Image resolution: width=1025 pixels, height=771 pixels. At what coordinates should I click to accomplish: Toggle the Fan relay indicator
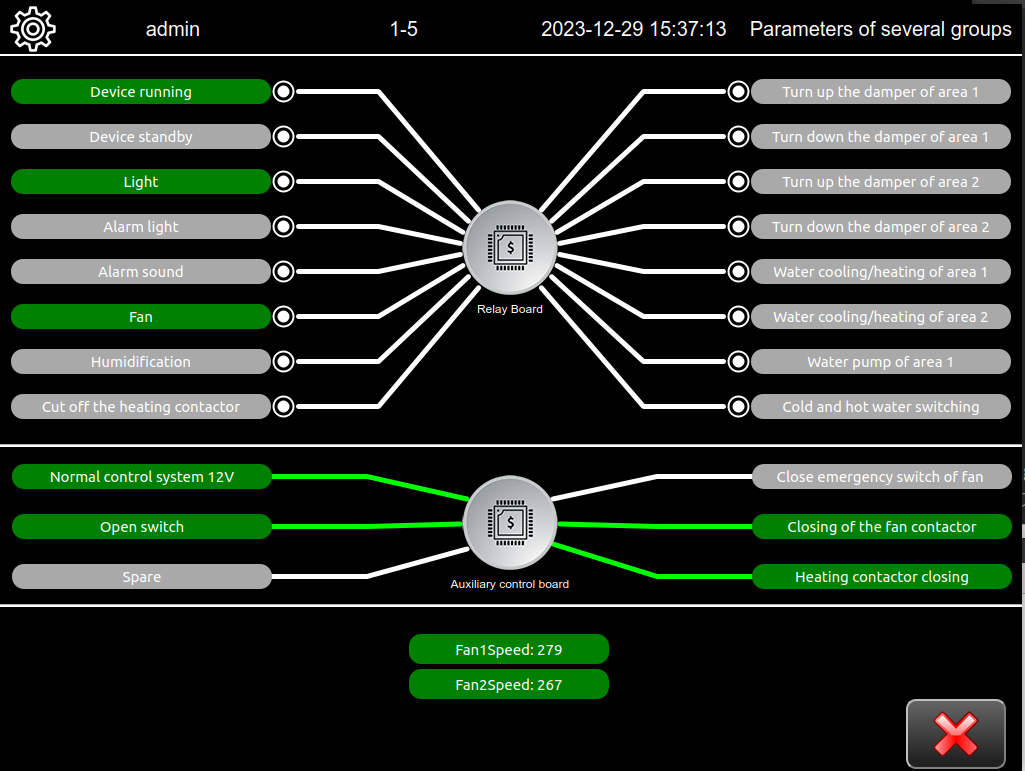pyautogui.click(x=141, y=317)
